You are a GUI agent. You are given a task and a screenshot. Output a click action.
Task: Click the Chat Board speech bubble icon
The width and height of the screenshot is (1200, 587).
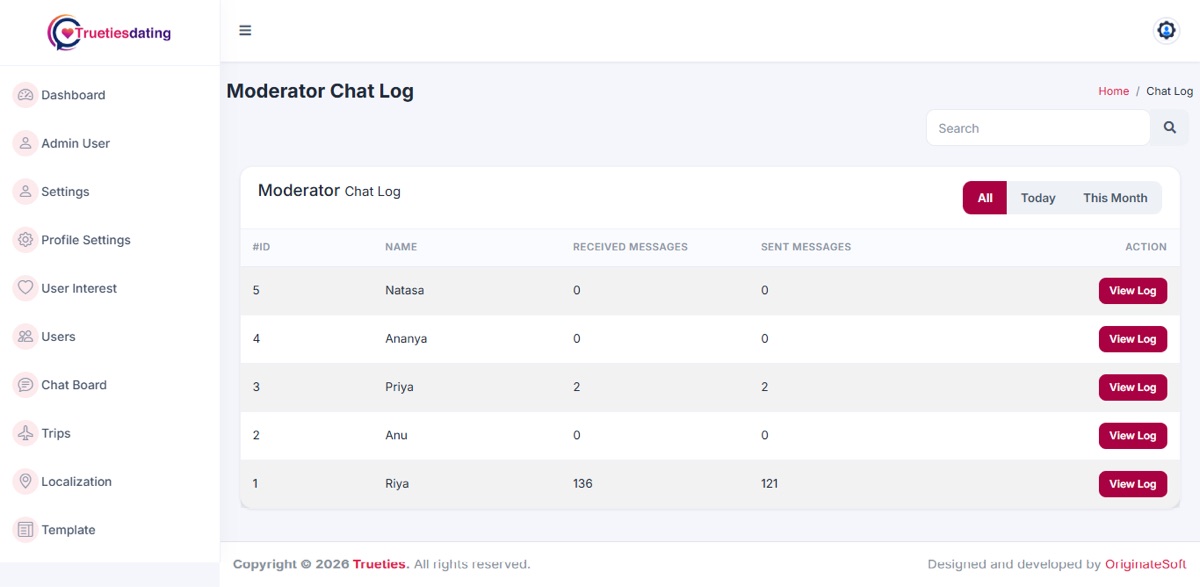(x=25, y=385)
